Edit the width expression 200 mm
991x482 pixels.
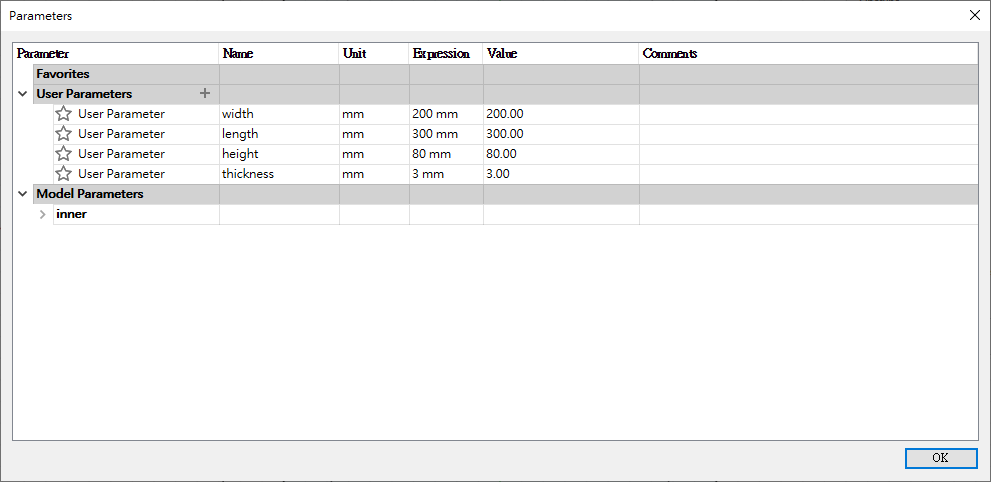435,114
